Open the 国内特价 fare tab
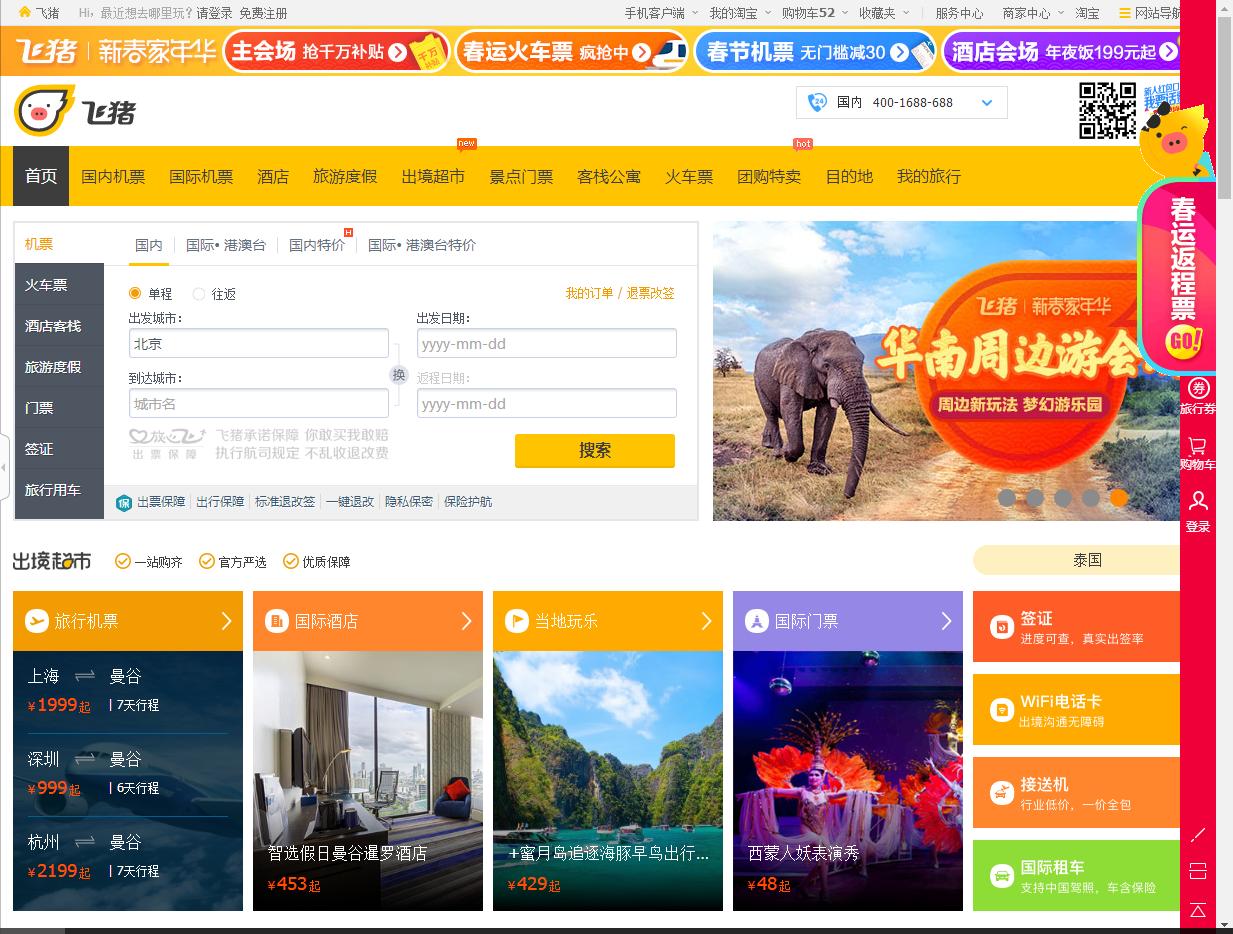This screenshot has height=934, width=1233. pyautogui.click(x=318, y=243)
